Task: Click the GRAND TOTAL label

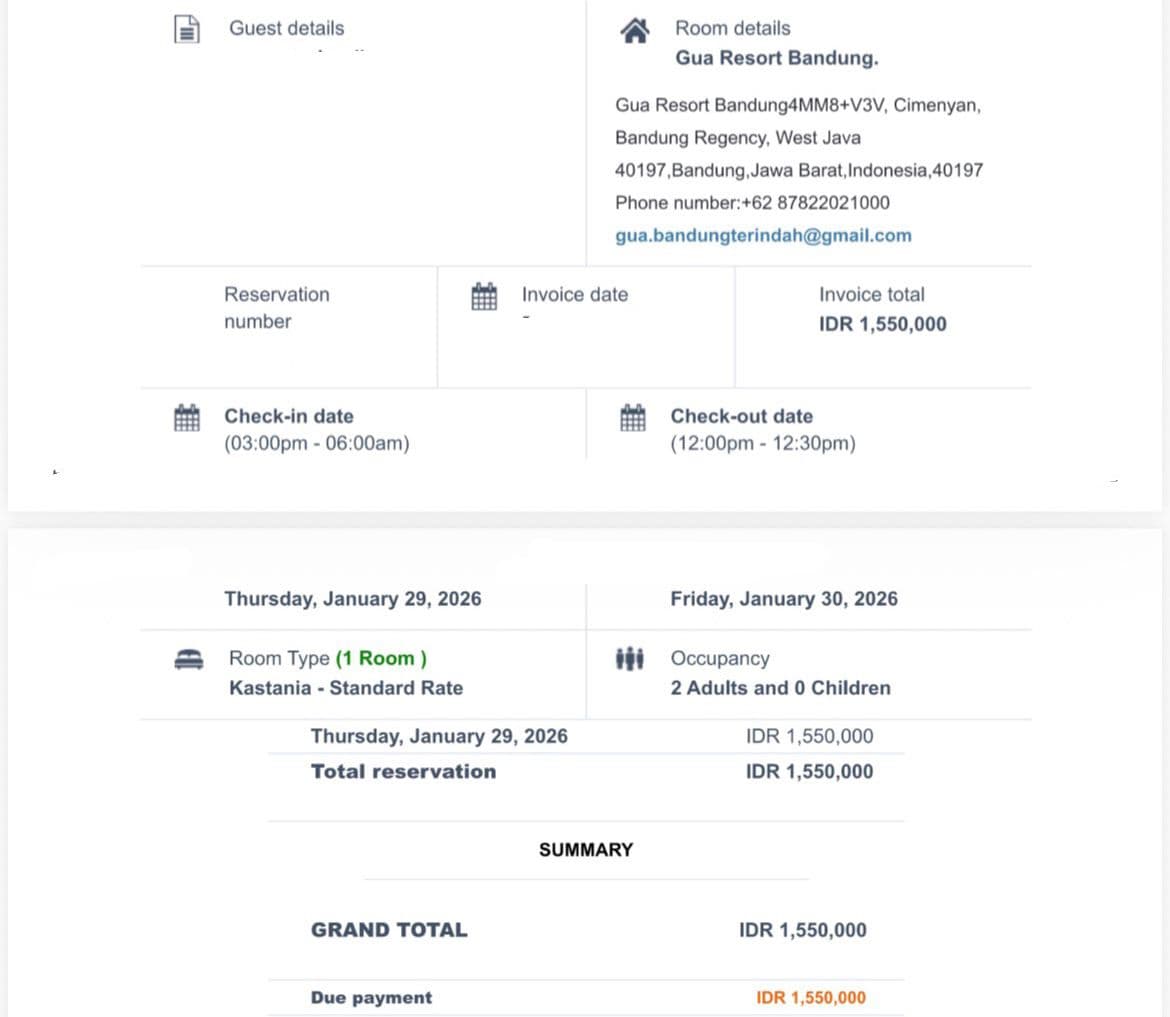Action: pos(389,930)
